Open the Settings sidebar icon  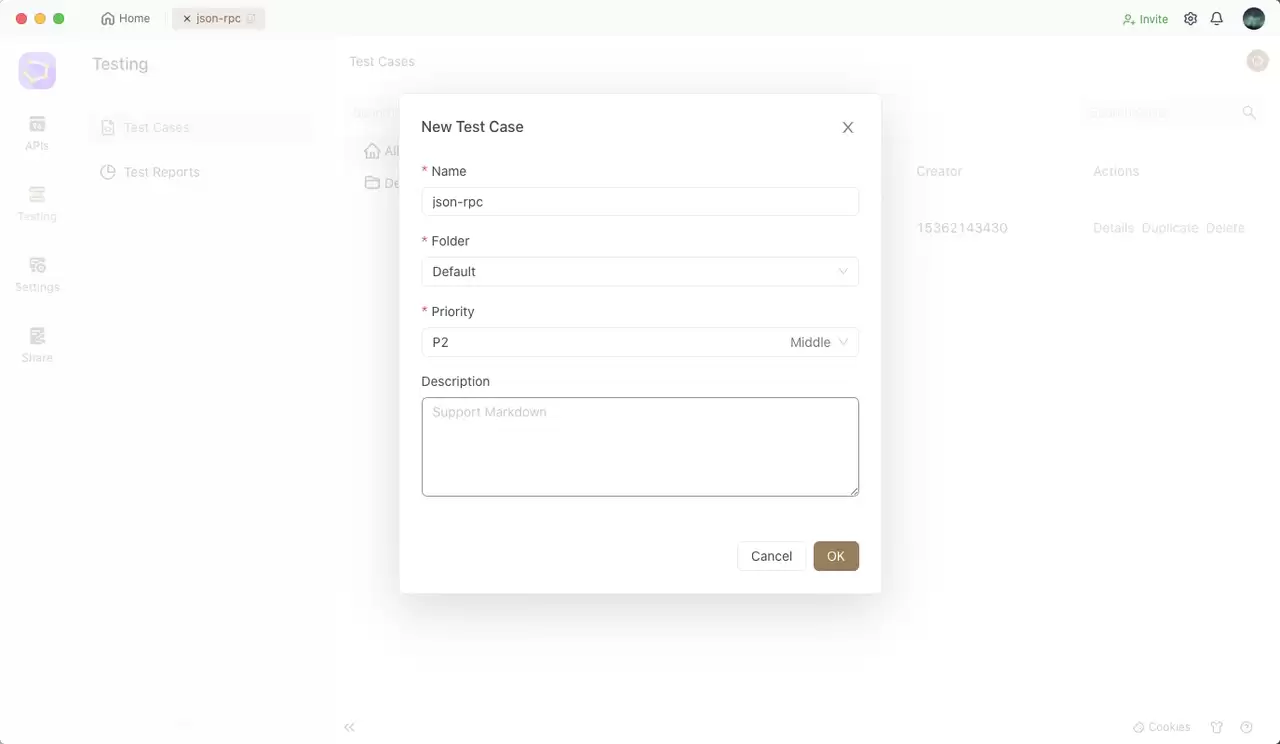pos(37,274)
